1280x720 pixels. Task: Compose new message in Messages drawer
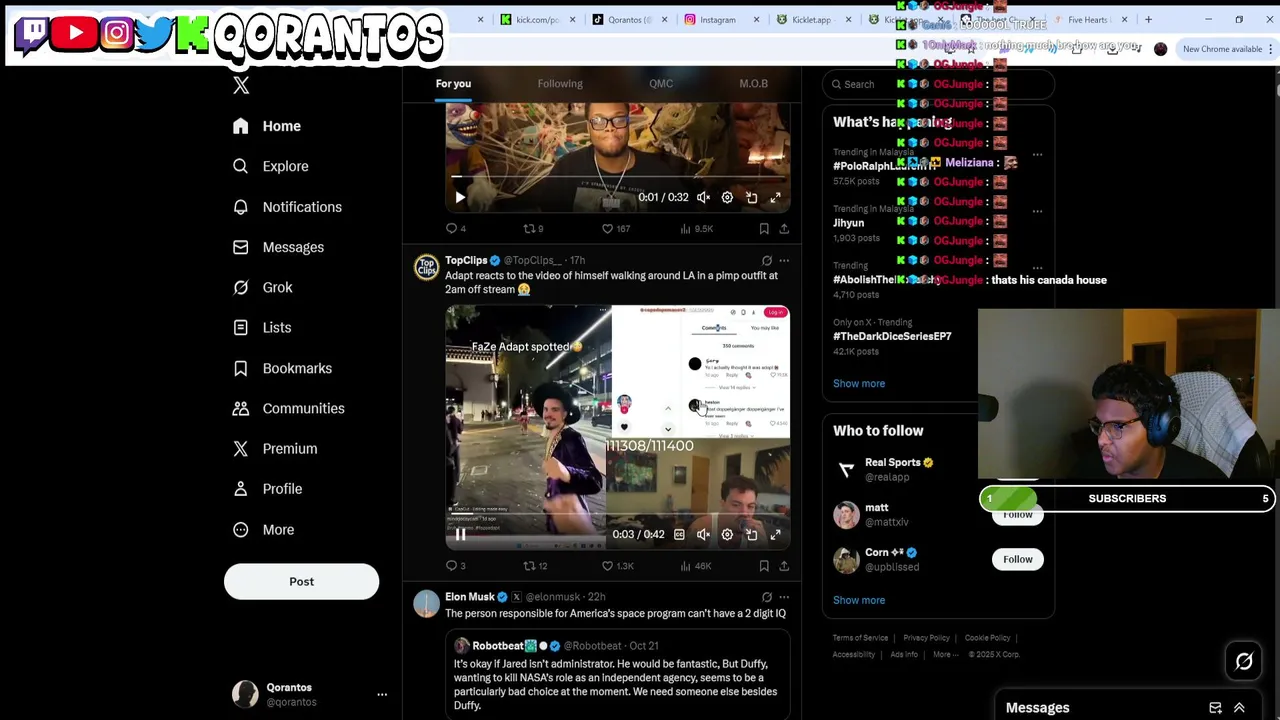pyautogui.click(x=1215, y=708)
